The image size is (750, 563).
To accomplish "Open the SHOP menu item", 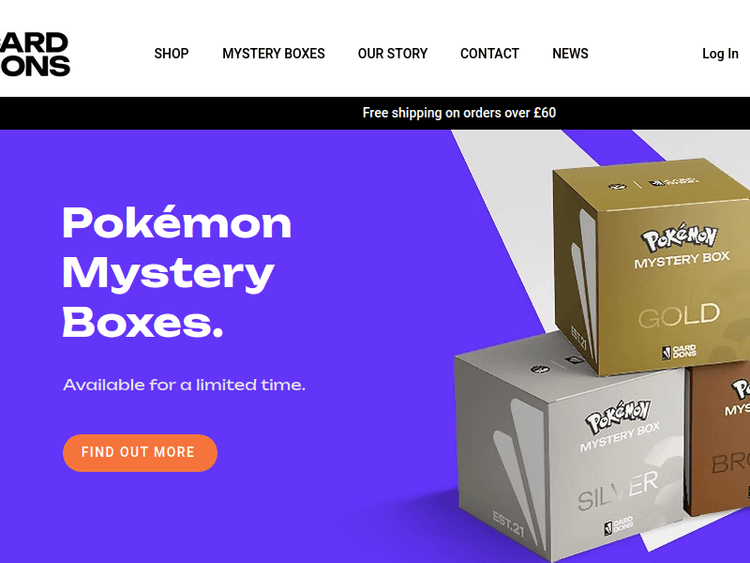I will 171,54.
